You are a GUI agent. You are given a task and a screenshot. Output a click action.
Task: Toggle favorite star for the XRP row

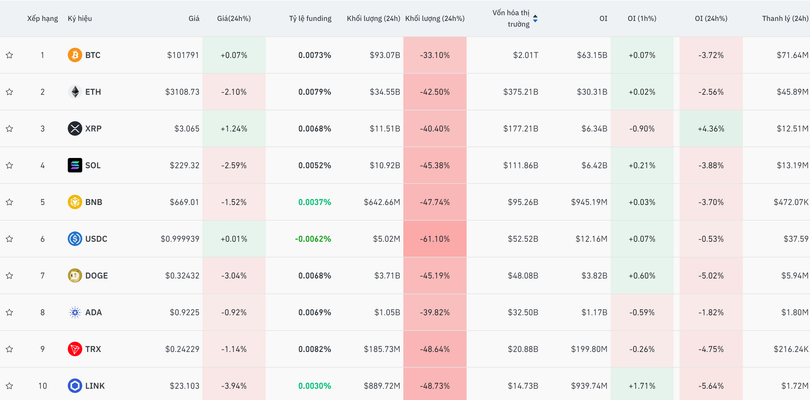[x=9, y=128]
